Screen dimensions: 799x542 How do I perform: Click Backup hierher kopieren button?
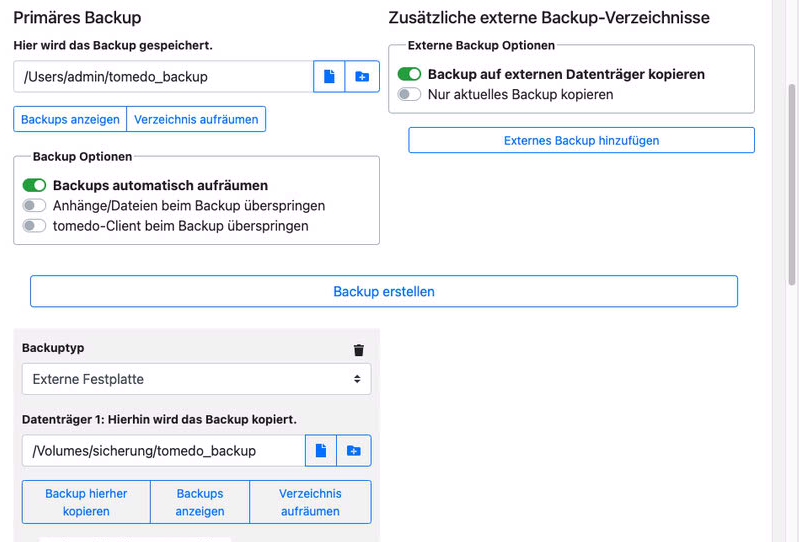(x=86, y=502)
